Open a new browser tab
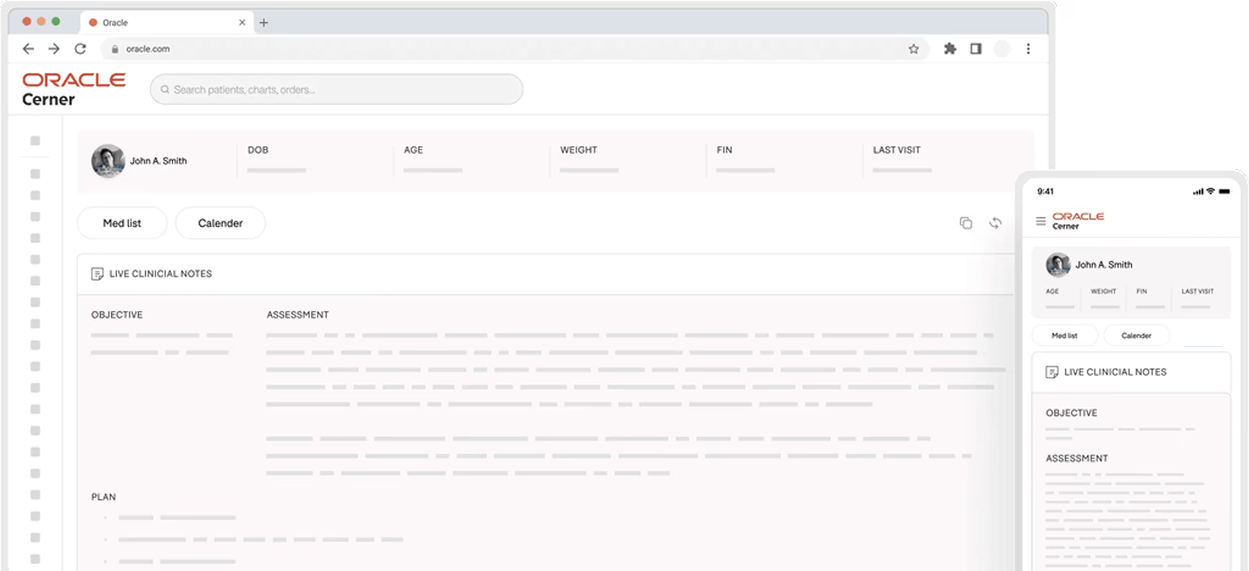 (x=264, y=22)
